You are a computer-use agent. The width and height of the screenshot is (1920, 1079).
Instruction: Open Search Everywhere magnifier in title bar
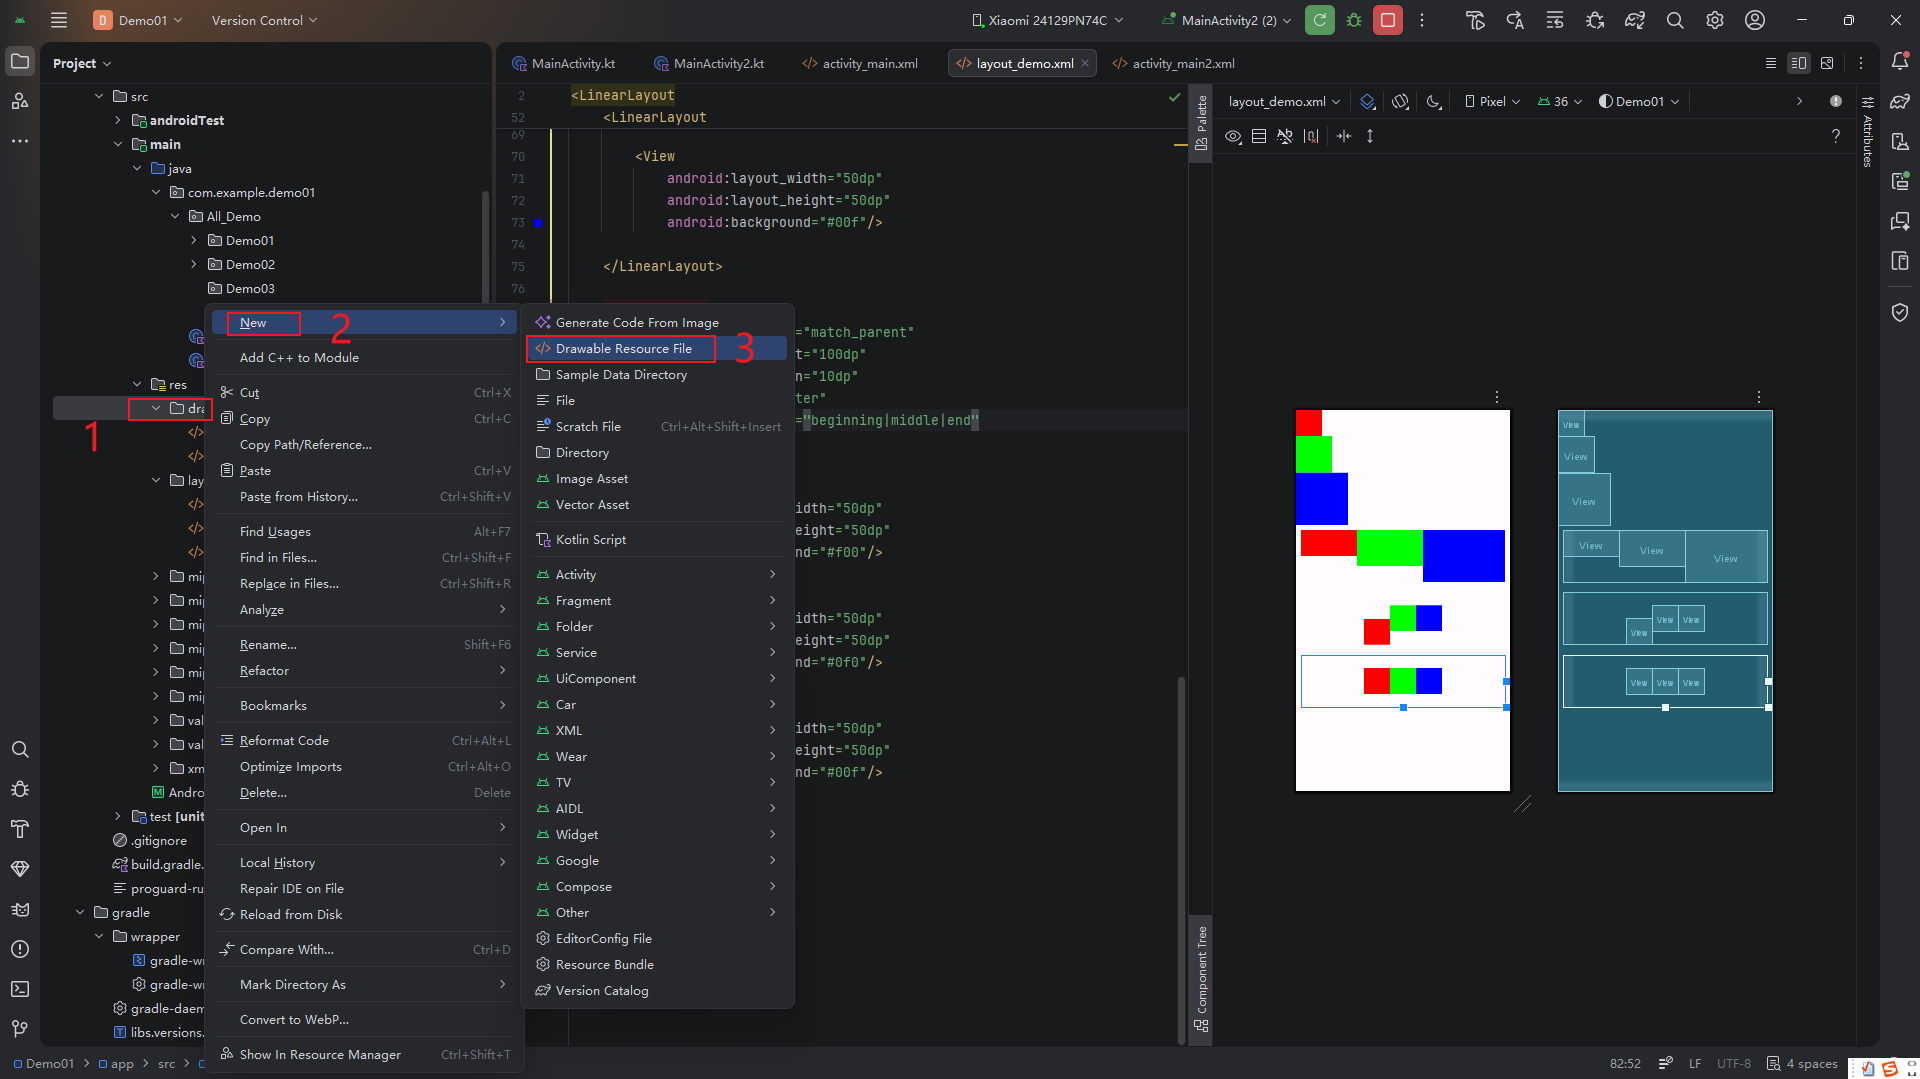click(x=1675, y=20)
